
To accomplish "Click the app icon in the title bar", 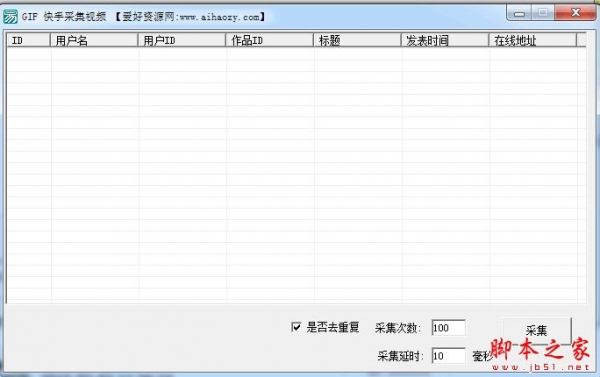I will [10, 17].
